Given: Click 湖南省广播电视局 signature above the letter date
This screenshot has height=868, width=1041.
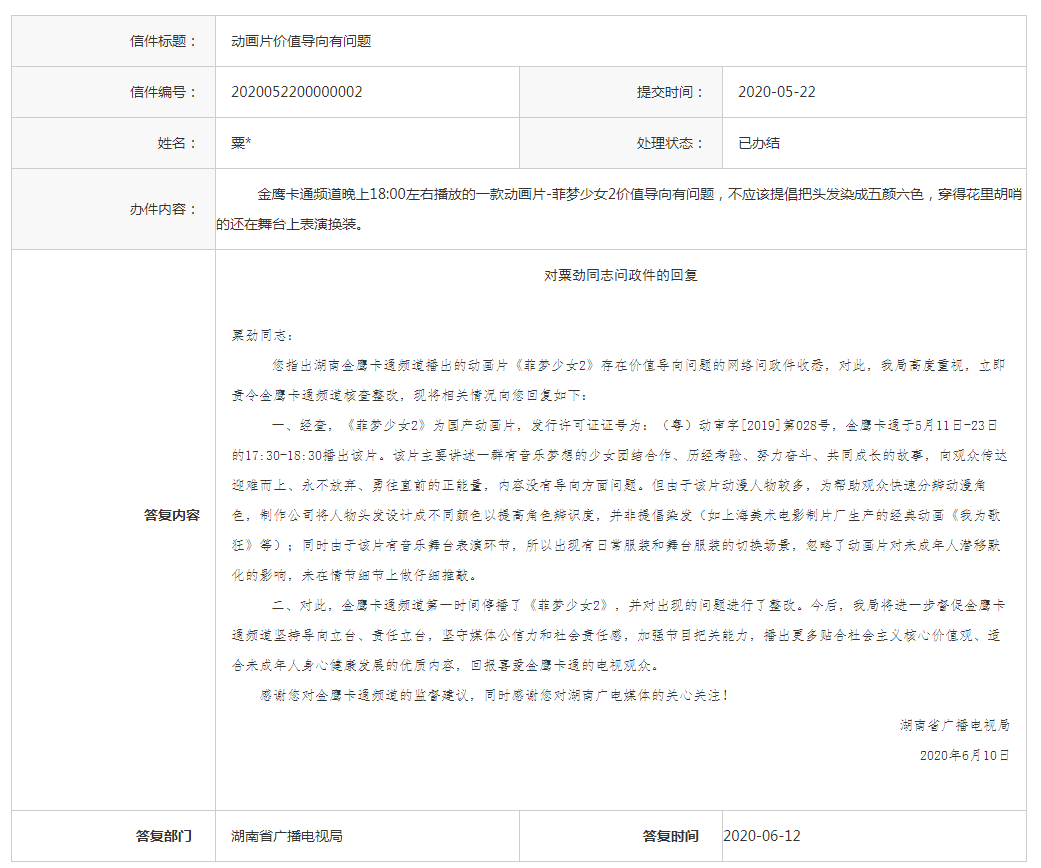Looking at the screenshot, I should (x=954, y=725).
